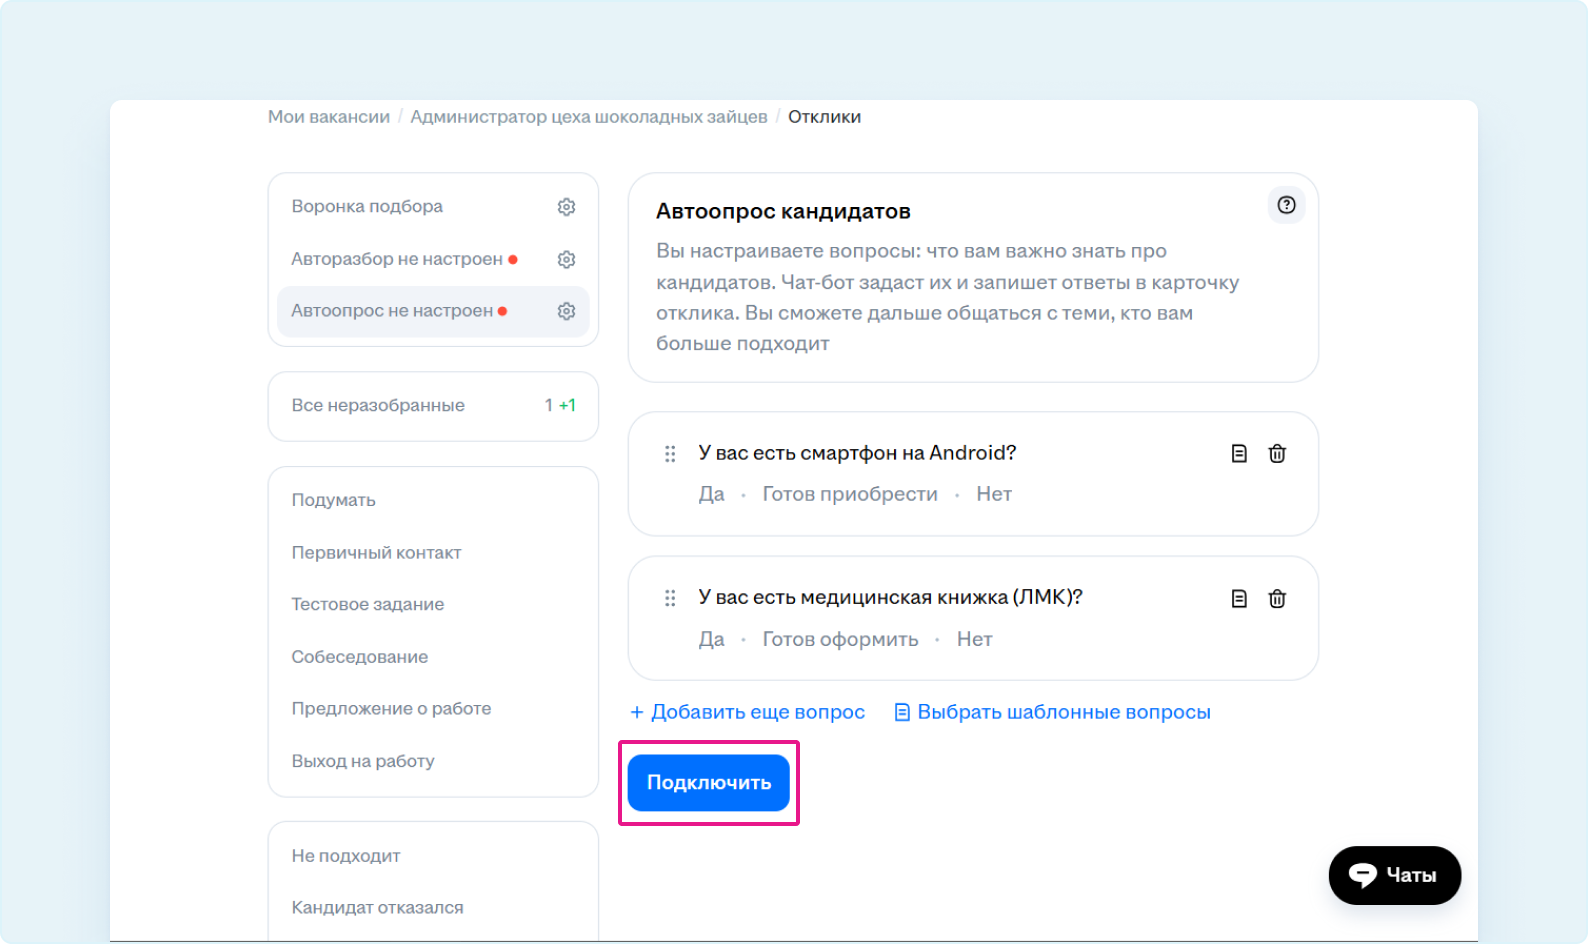Click gear icon next to Авторазбор не настроен

click(x=566, y=259)
